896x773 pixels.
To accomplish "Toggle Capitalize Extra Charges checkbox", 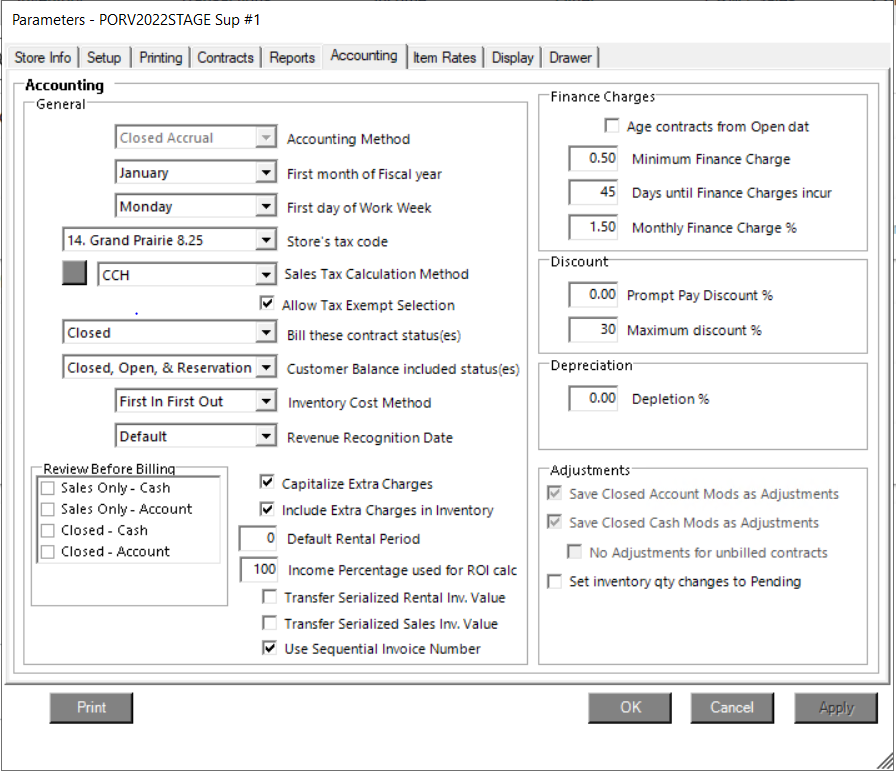I will 267,483.
